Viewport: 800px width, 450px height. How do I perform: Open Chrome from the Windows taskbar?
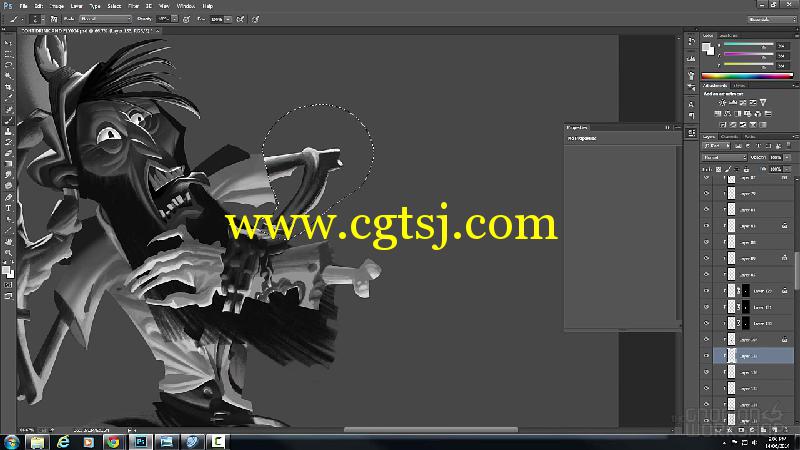pos(114,442)
